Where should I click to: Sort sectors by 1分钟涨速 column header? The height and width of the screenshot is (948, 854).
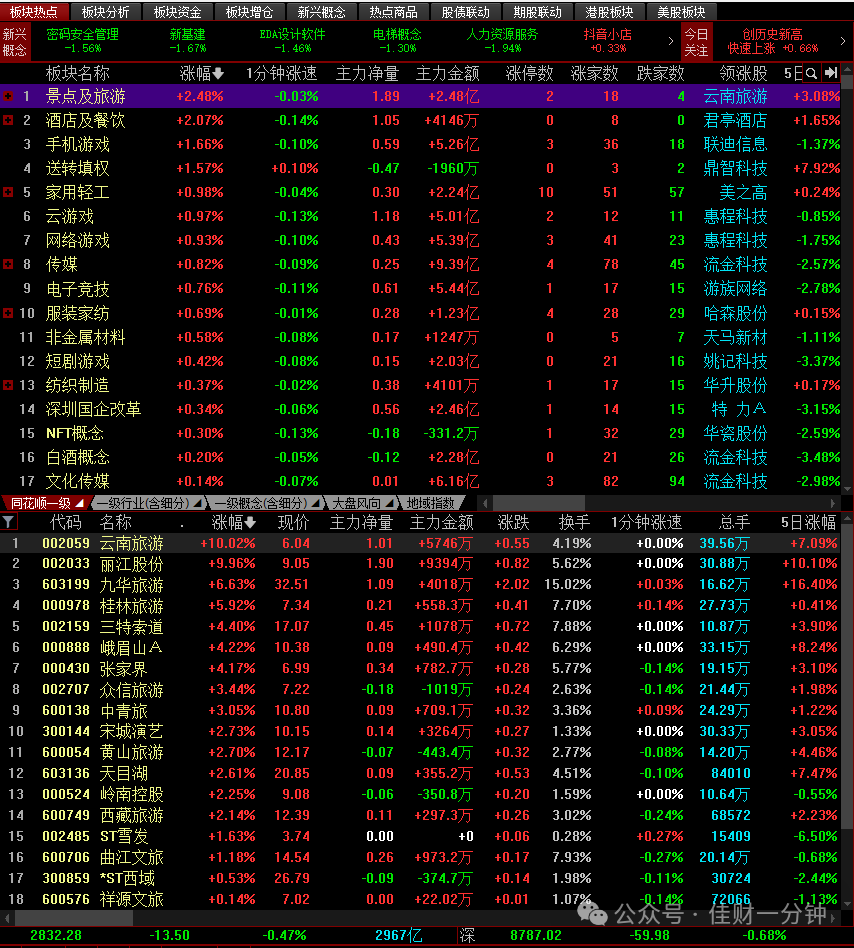[x=281, y=74]
